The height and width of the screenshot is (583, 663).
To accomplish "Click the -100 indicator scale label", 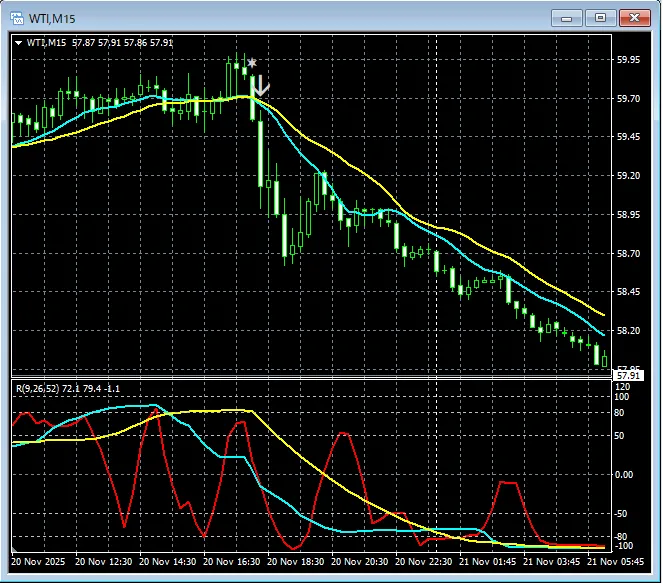I will (x=623, y=546).
